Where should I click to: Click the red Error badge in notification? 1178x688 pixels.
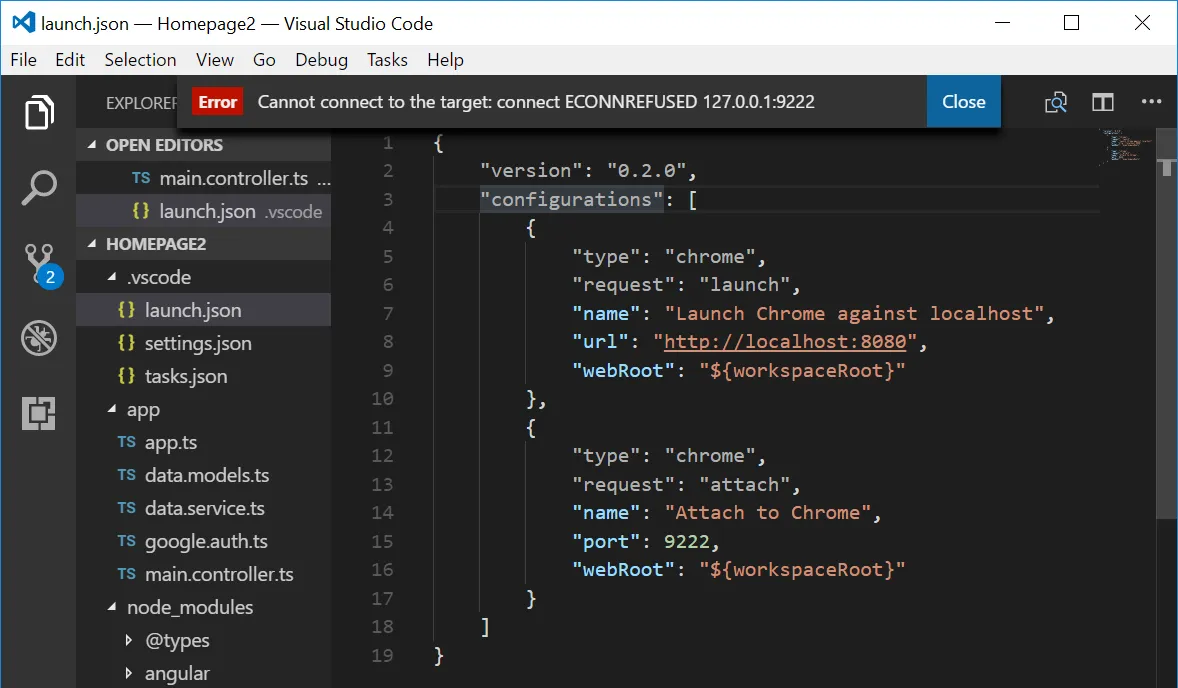[x=217, y=101]
